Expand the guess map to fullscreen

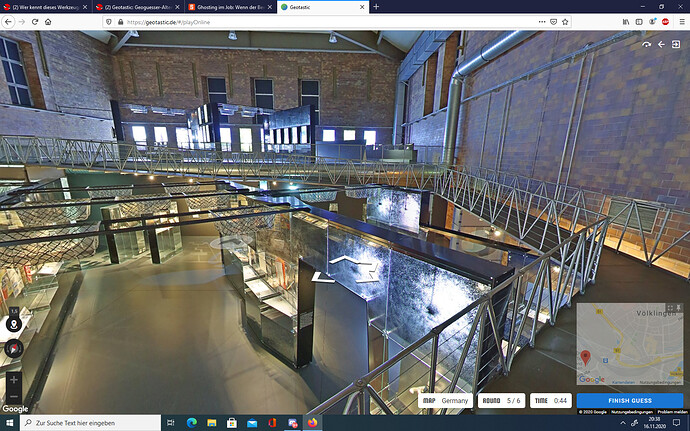click(670, 307)
